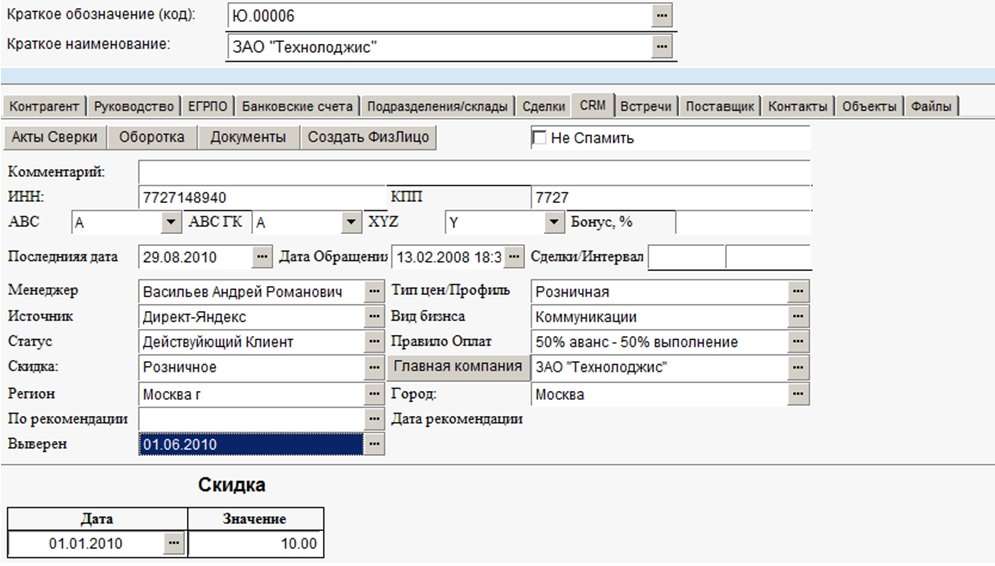Image resolution: width=995 pixels, height=566 pixels.
Task: Open picker button next to Дата Обращения field
Action: point(515,257)
